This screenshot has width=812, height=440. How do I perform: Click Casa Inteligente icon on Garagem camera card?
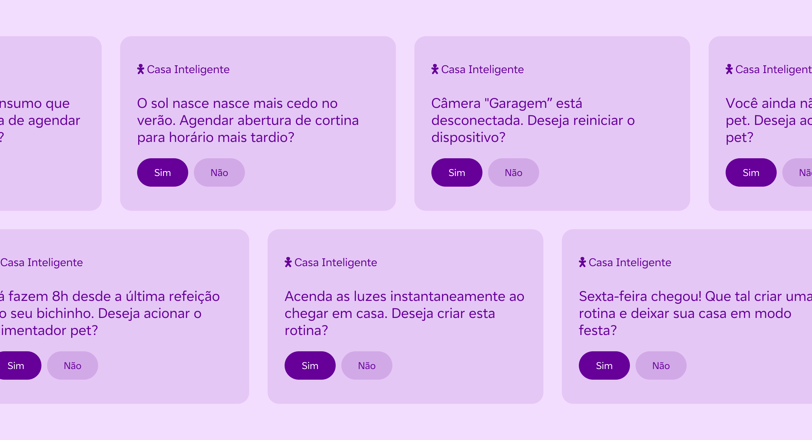point(434,69)
